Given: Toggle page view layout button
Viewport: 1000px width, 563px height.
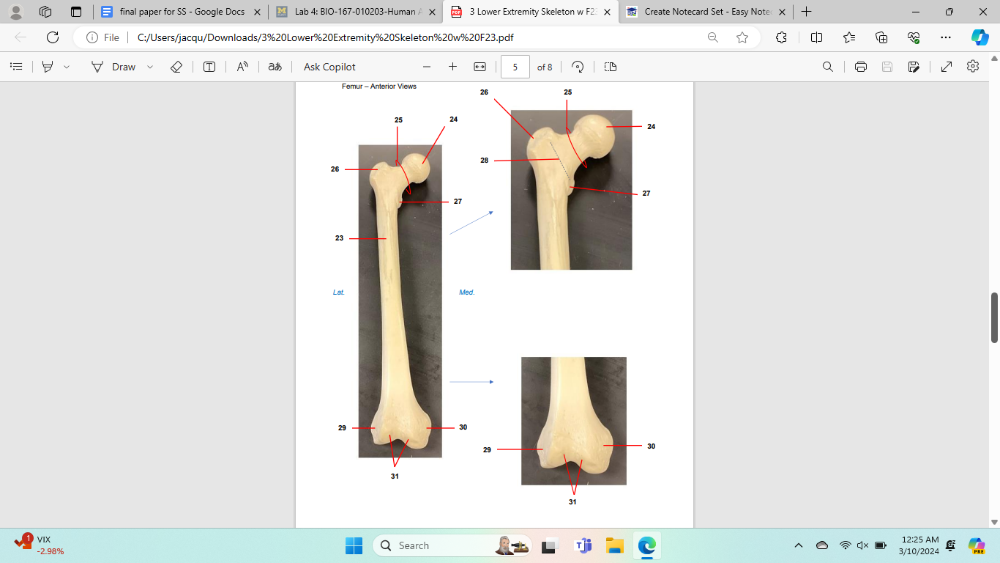Looking at the screenshot, I should click(x=610, y=67).
